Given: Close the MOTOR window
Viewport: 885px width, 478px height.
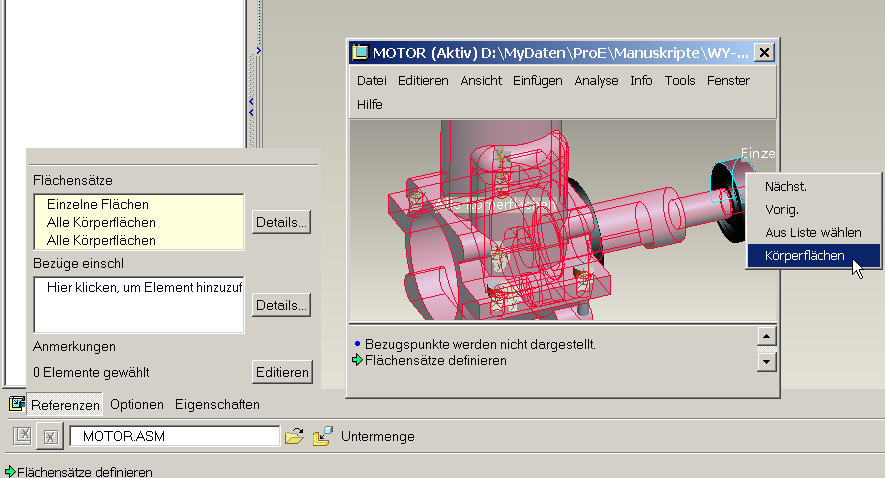Looking at the screenshot, I should pyautogui.click(x=764, y=52).
